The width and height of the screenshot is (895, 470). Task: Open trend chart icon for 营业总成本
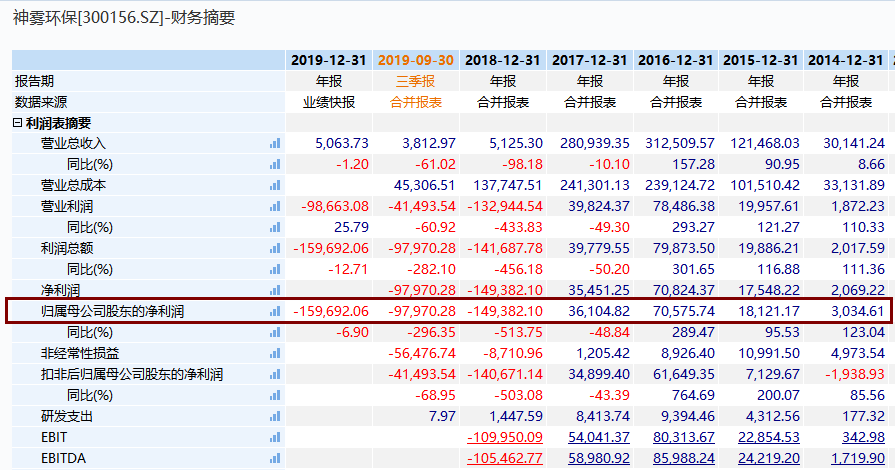(x=275, y=185)
